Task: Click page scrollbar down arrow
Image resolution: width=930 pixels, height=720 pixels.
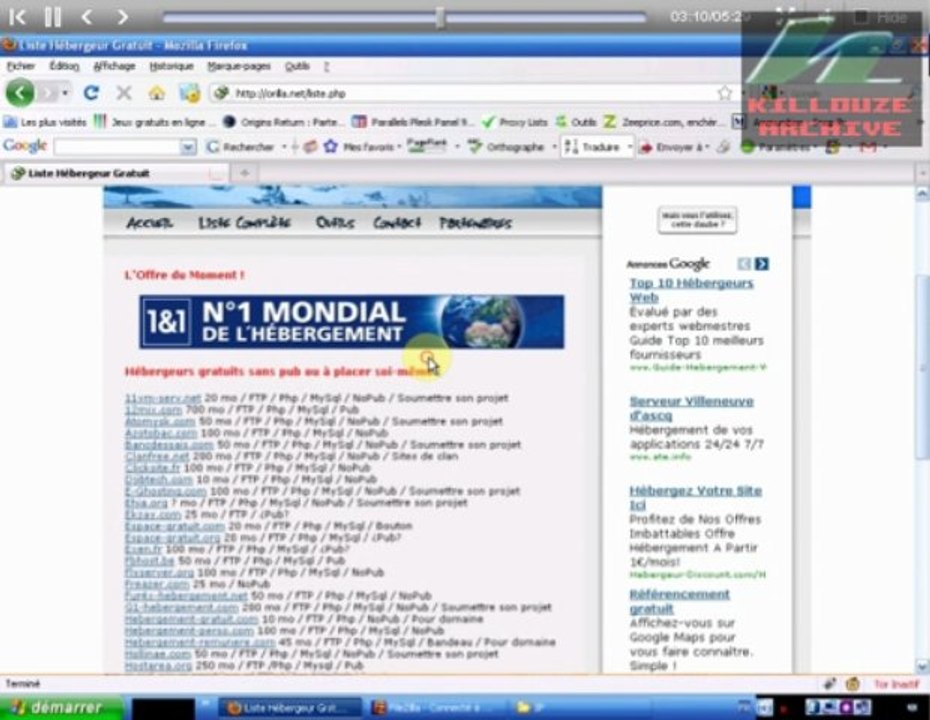Action: (922, 665)
